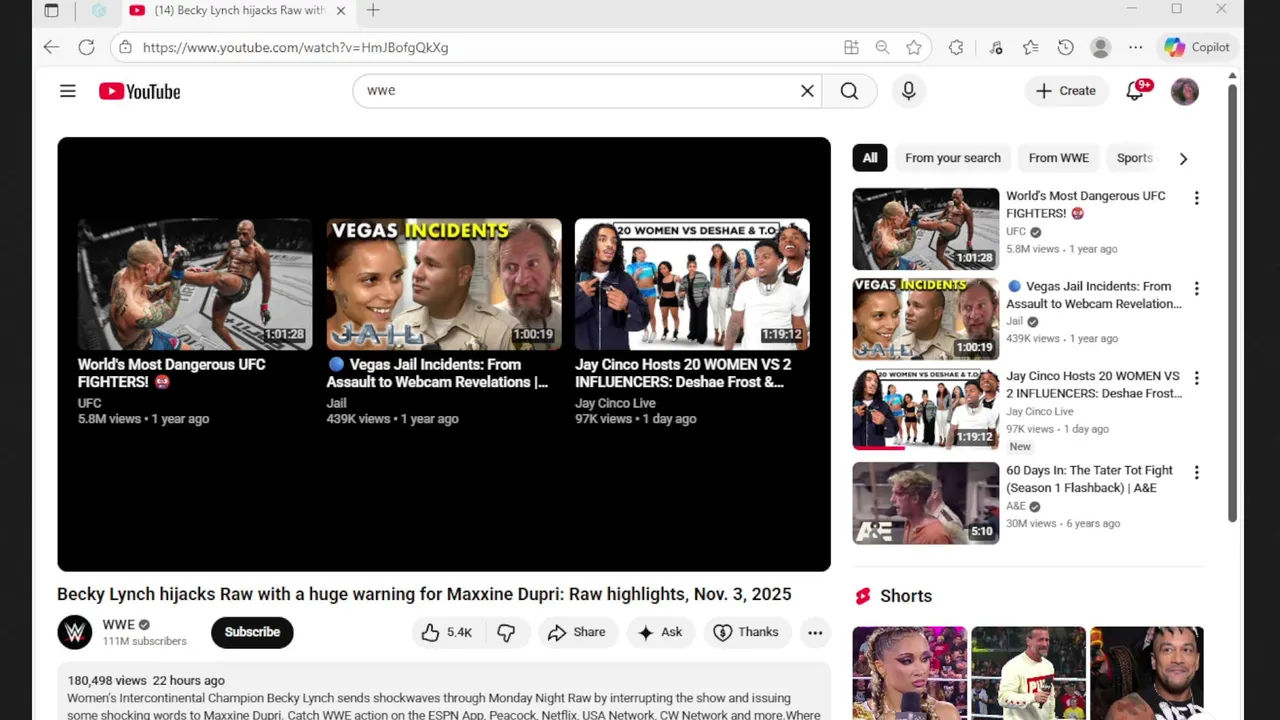1280x720 pixels.
Task: Open the WWE channel name link
Action: [x=118, y=625]
